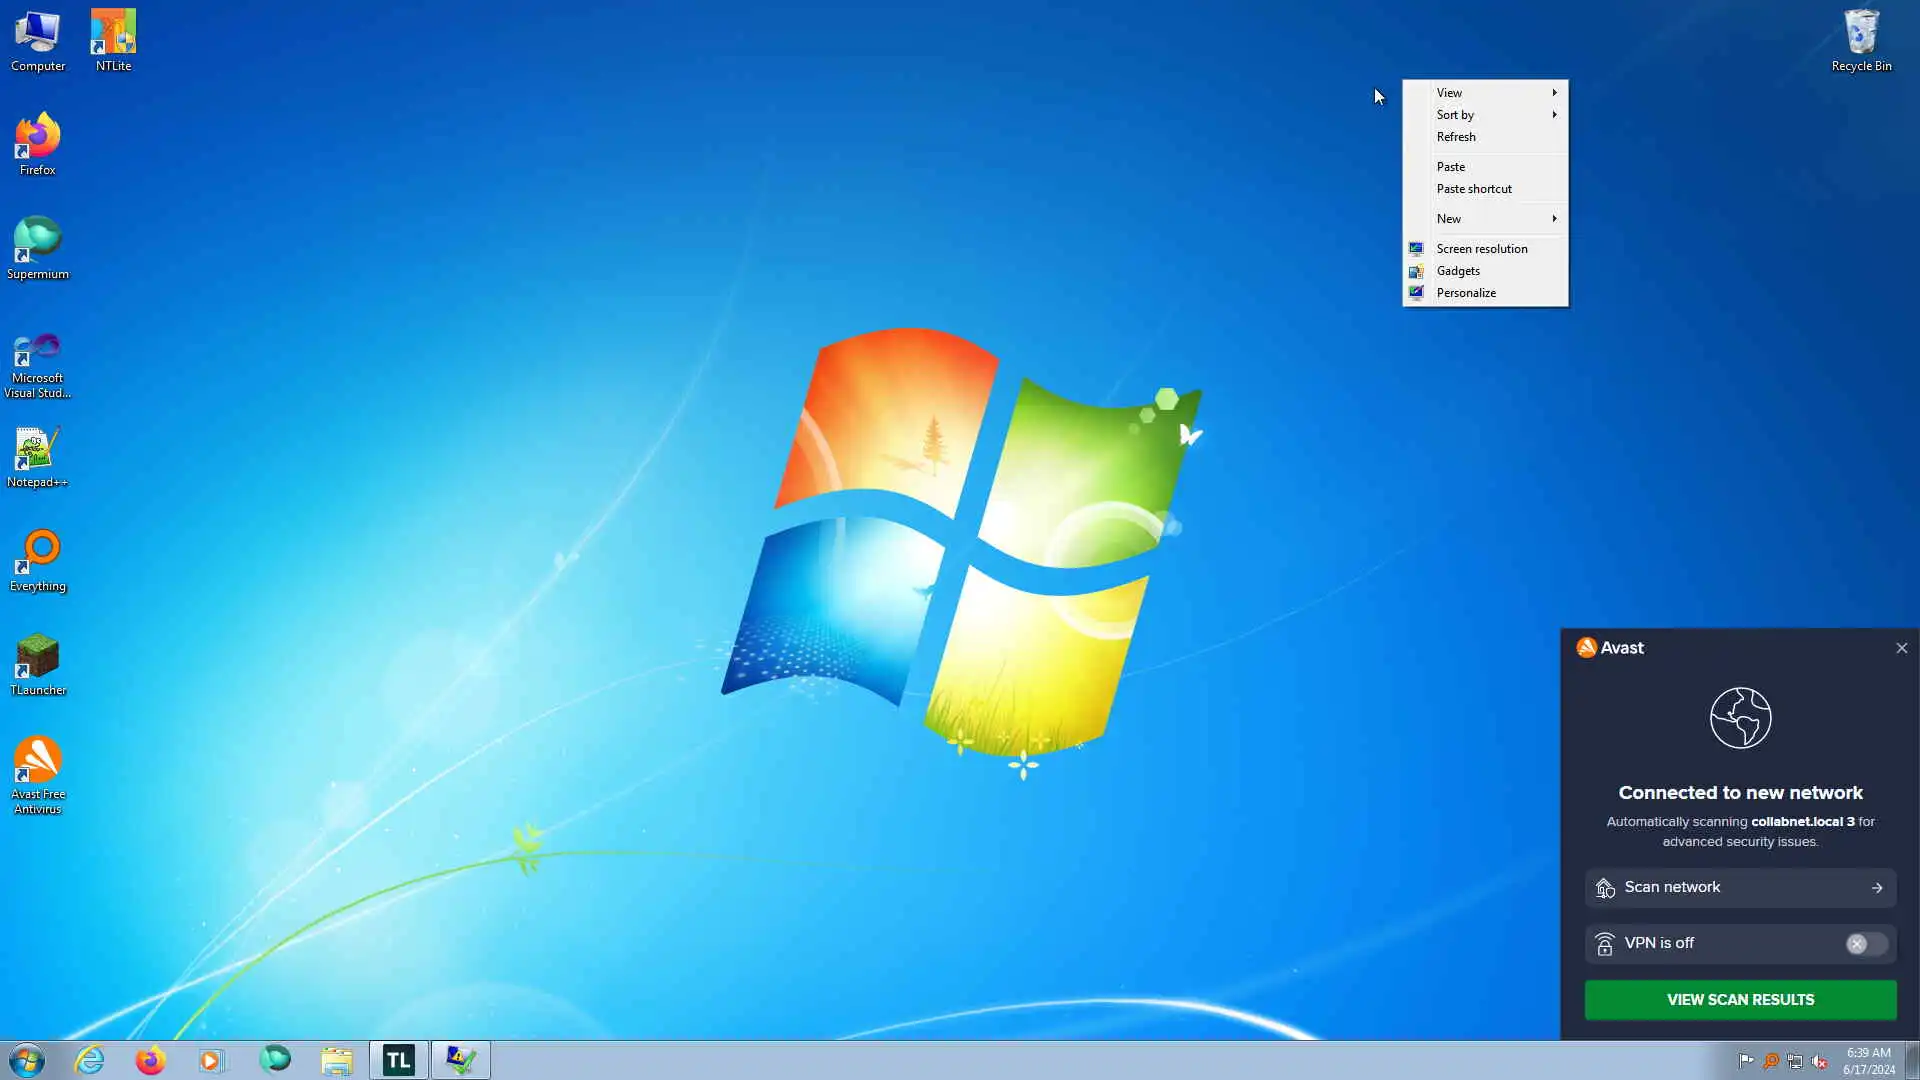Screen dimensions: 1920x1080
Task: Click the VIEW SCAN RESULTS button
Action: 1740,1000
